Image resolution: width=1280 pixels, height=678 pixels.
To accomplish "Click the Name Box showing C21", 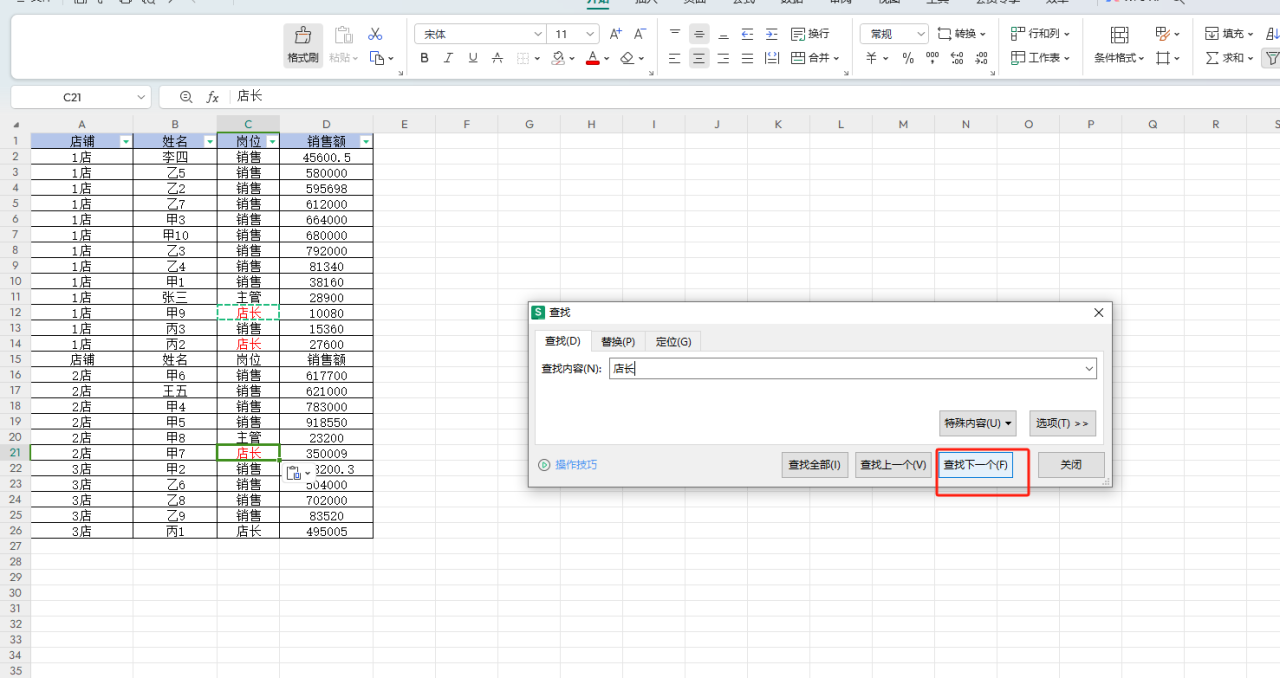I will (x=80, y=97).
